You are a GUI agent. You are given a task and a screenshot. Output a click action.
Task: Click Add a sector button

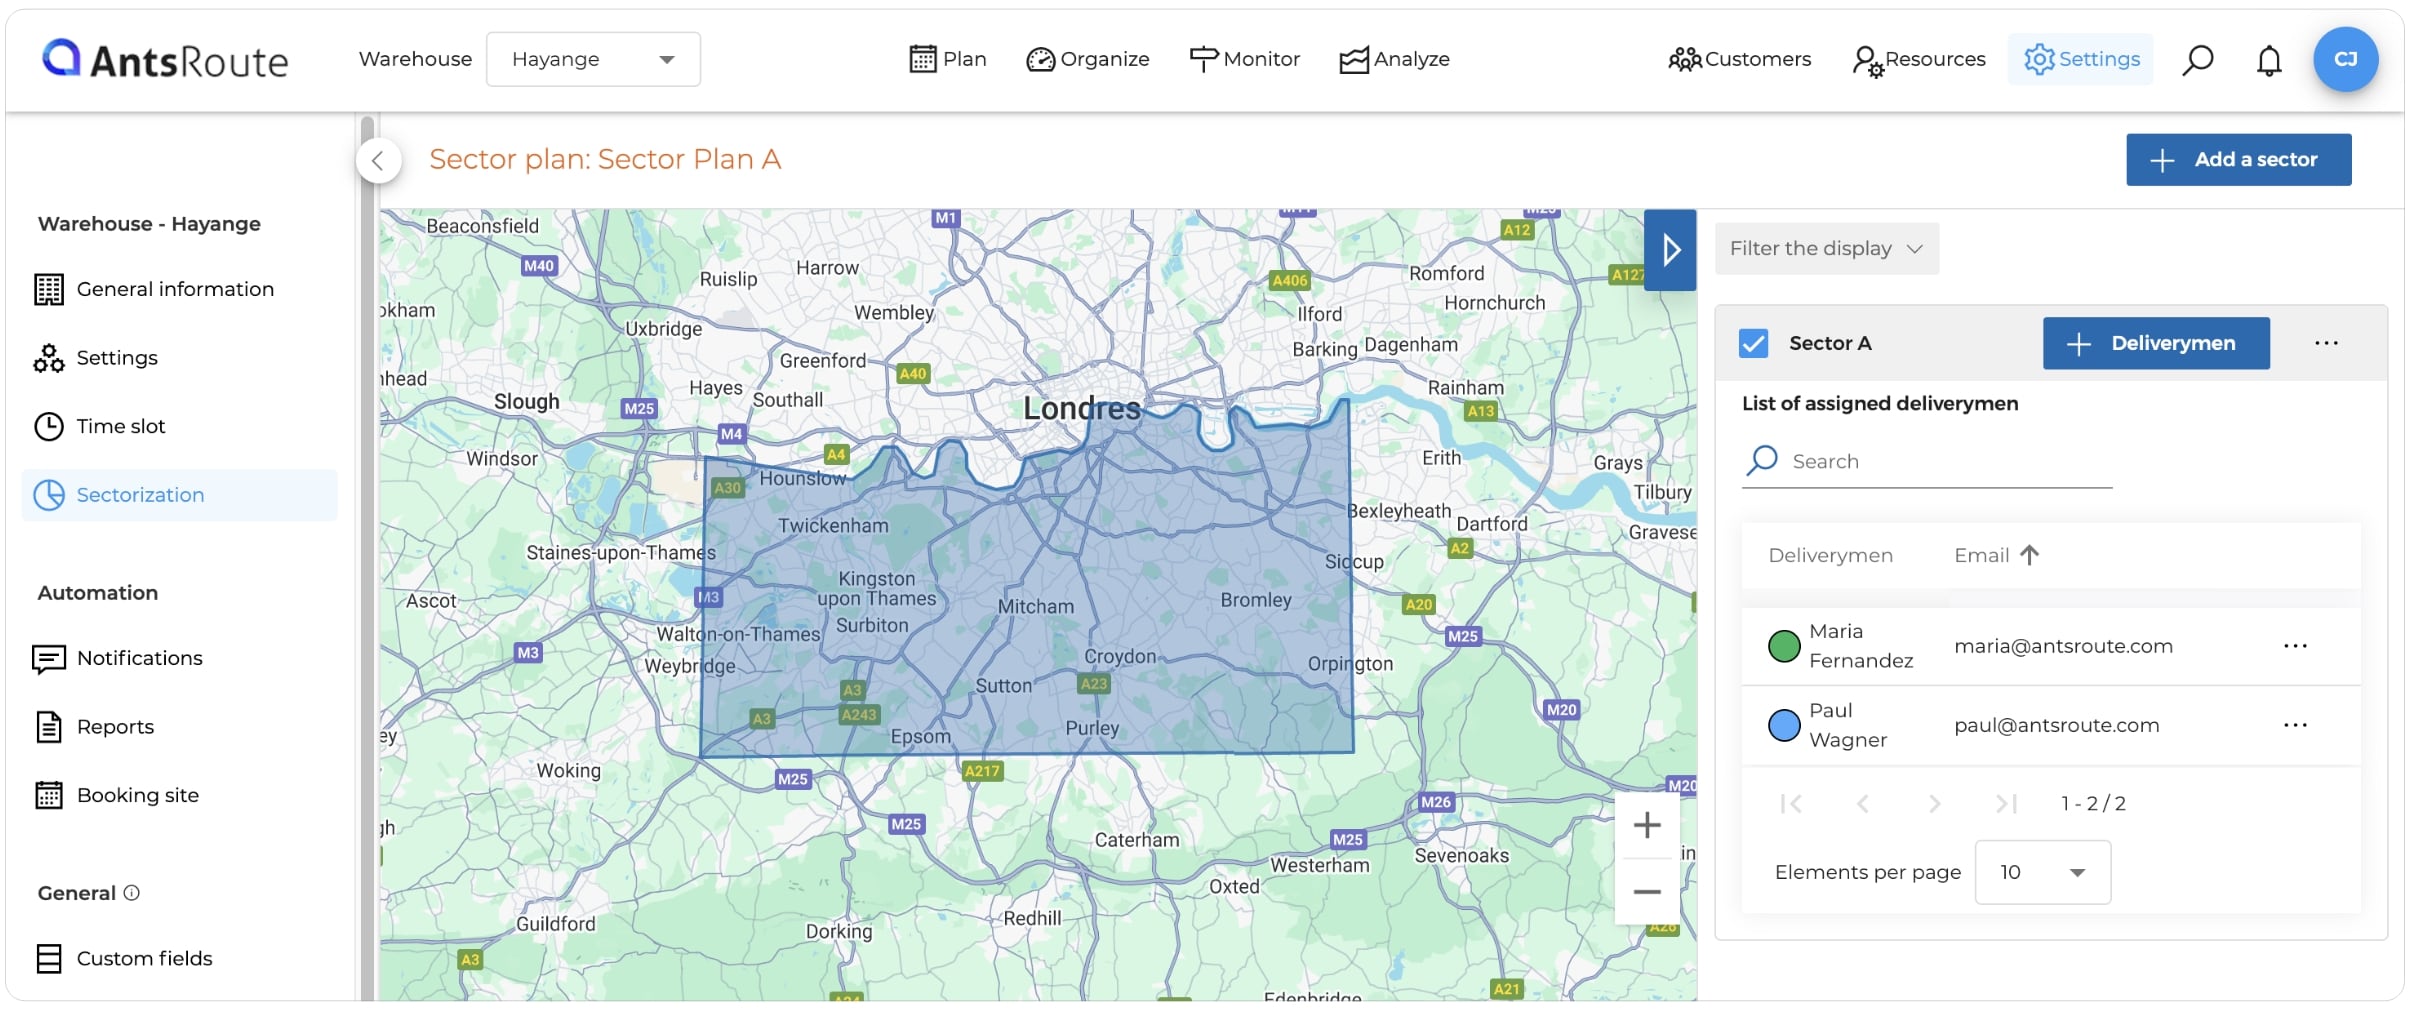click(2238, 159)
